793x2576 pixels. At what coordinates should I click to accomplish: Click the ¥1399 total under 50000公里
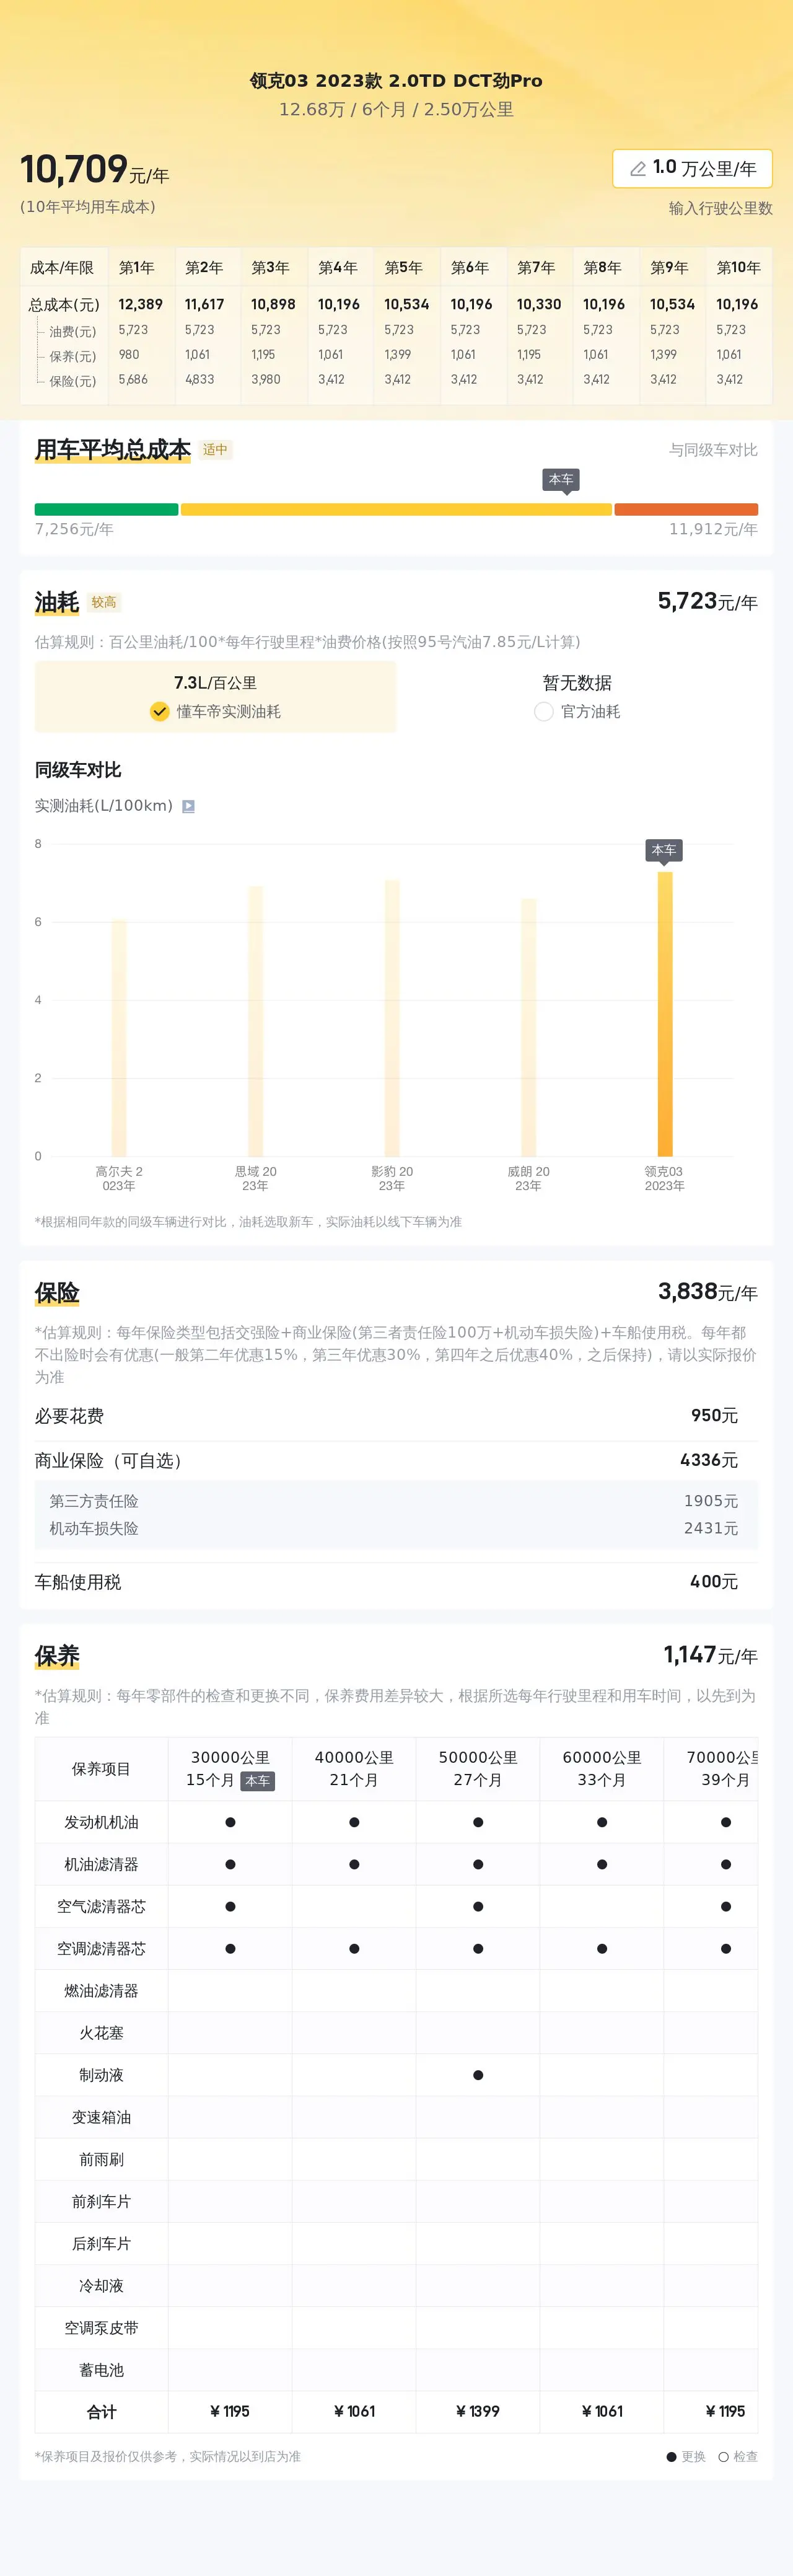coord(478,2411)
